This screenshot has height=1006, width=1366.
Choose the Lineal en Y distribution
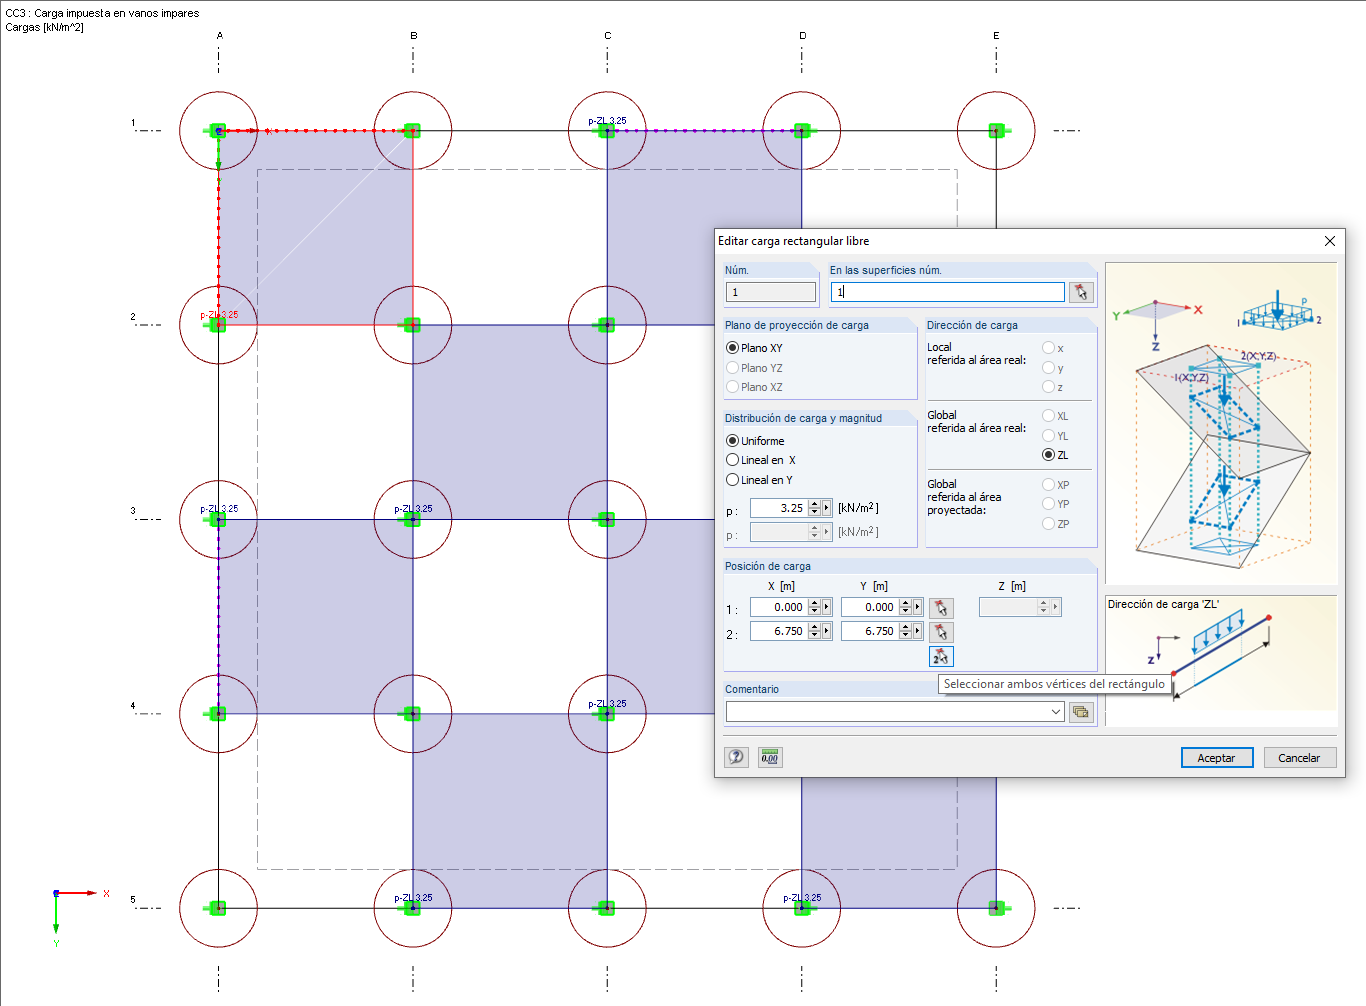(x=732, y=480)
